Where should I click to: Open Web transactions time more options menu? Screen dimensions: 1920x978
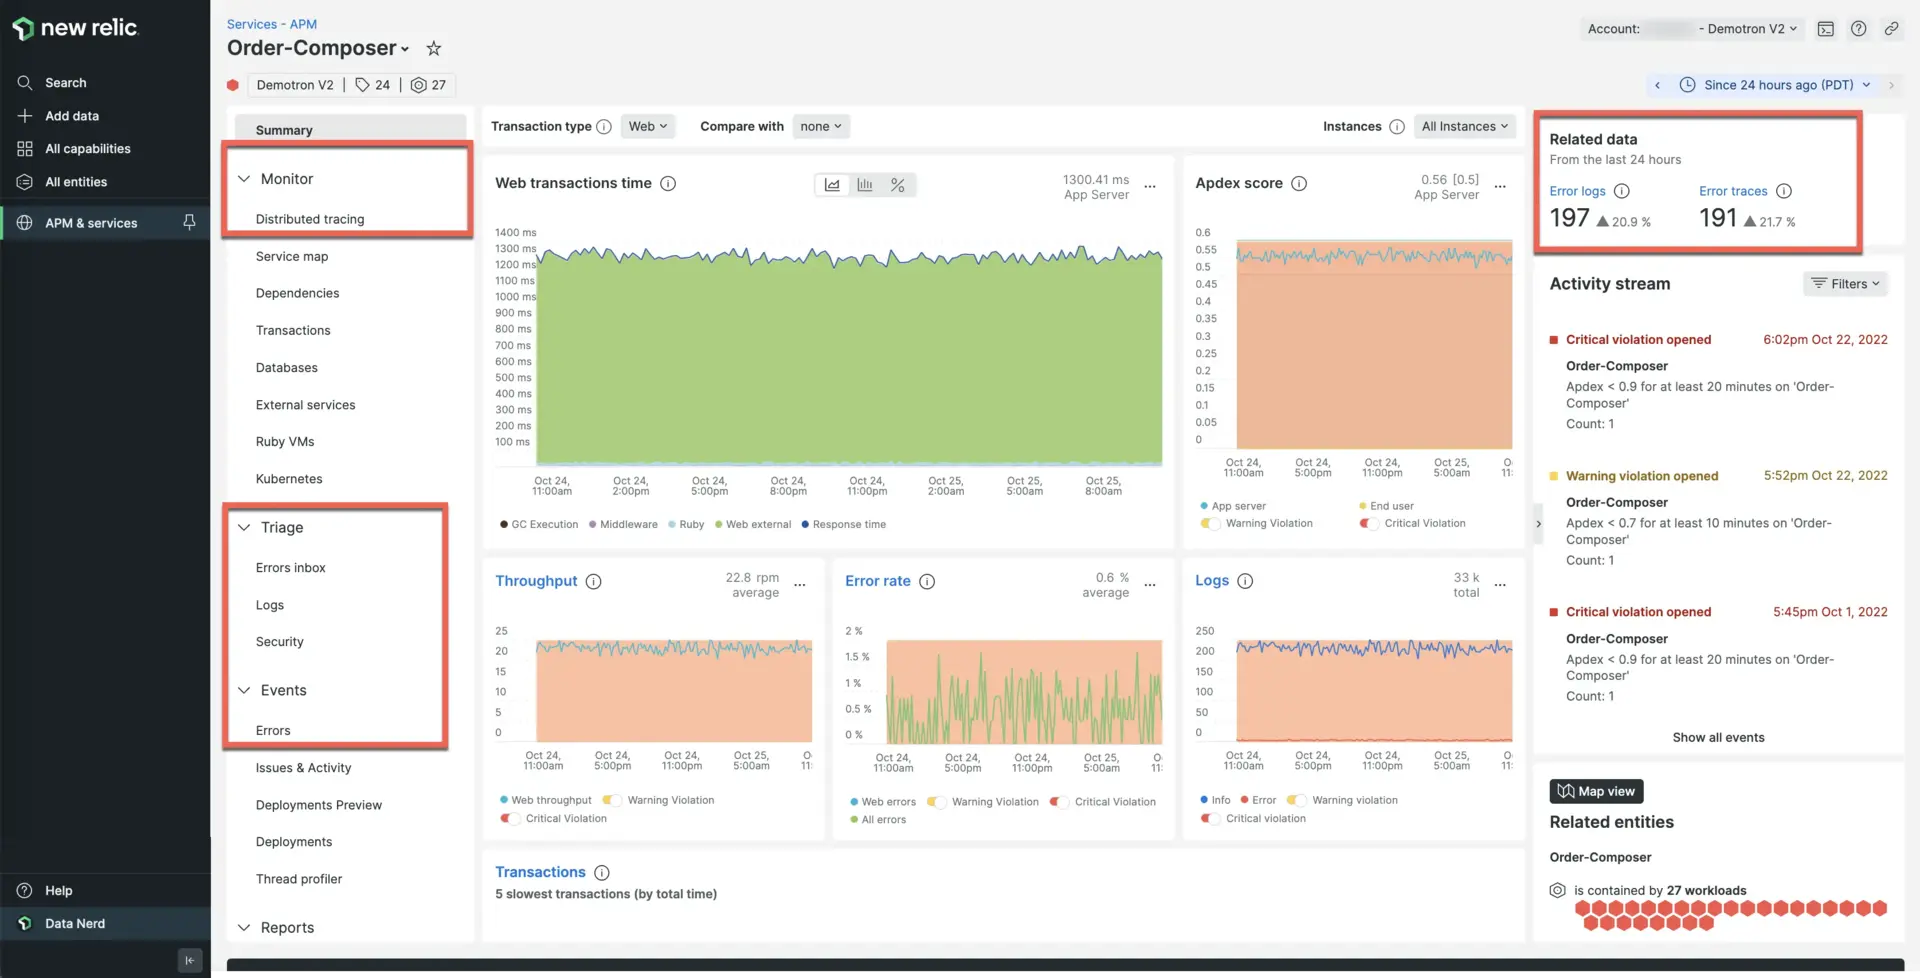pyautogui.click(x=1150, y=187)
